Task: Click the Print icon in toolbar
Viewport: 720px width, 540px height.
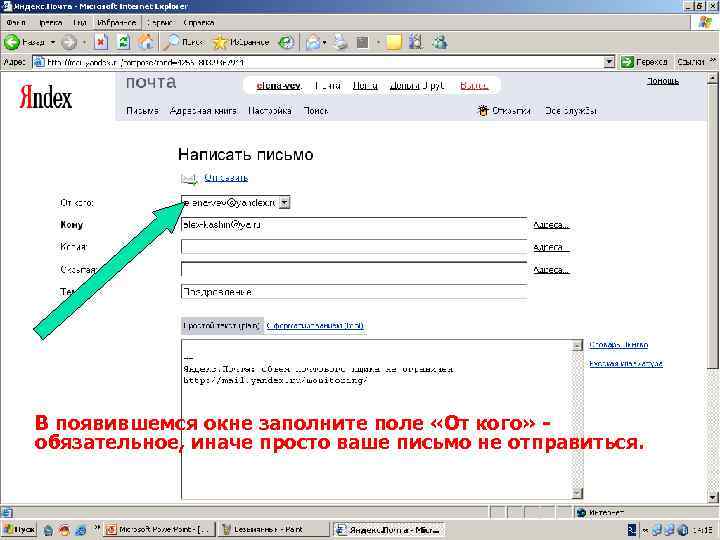Action: coord(341,43)
